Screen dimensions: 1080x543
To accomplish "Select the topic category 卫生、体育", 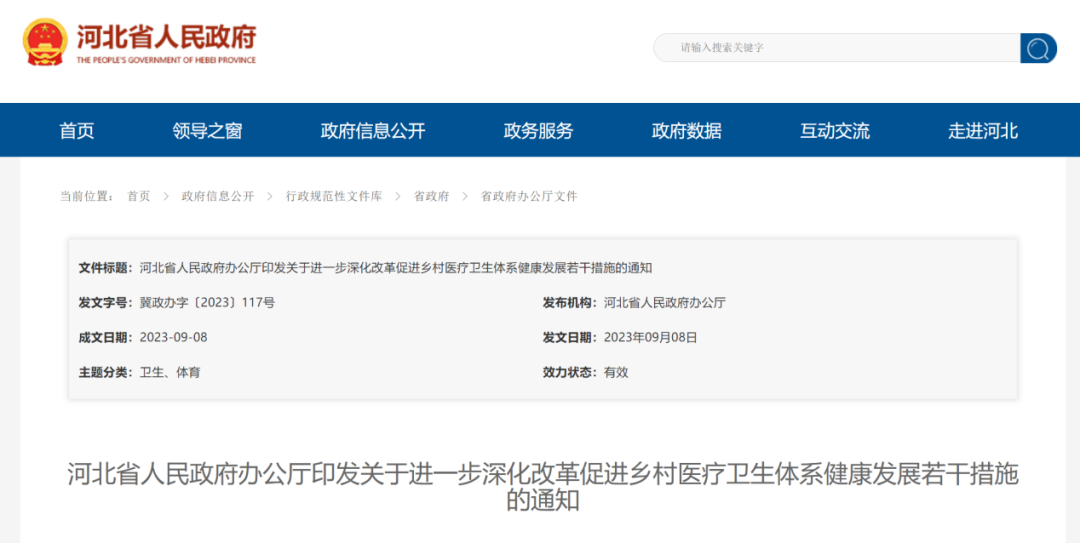I will [170, 373].
